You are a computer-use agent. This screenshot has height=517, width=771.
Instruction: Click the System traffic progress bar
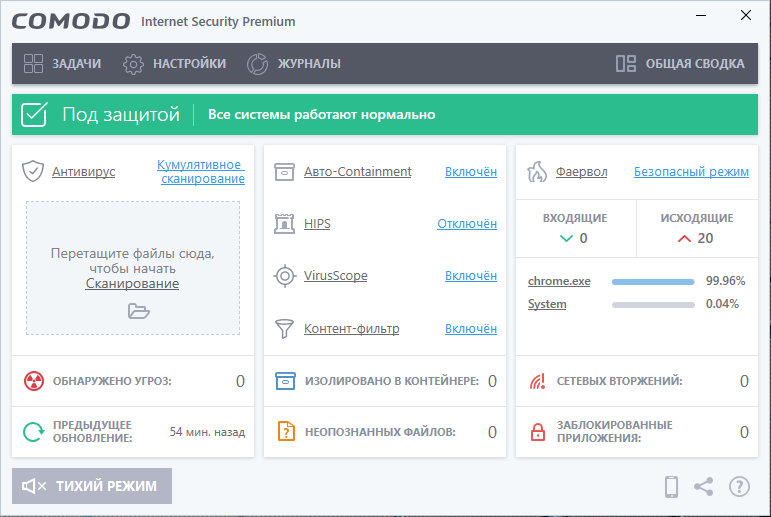653,305
